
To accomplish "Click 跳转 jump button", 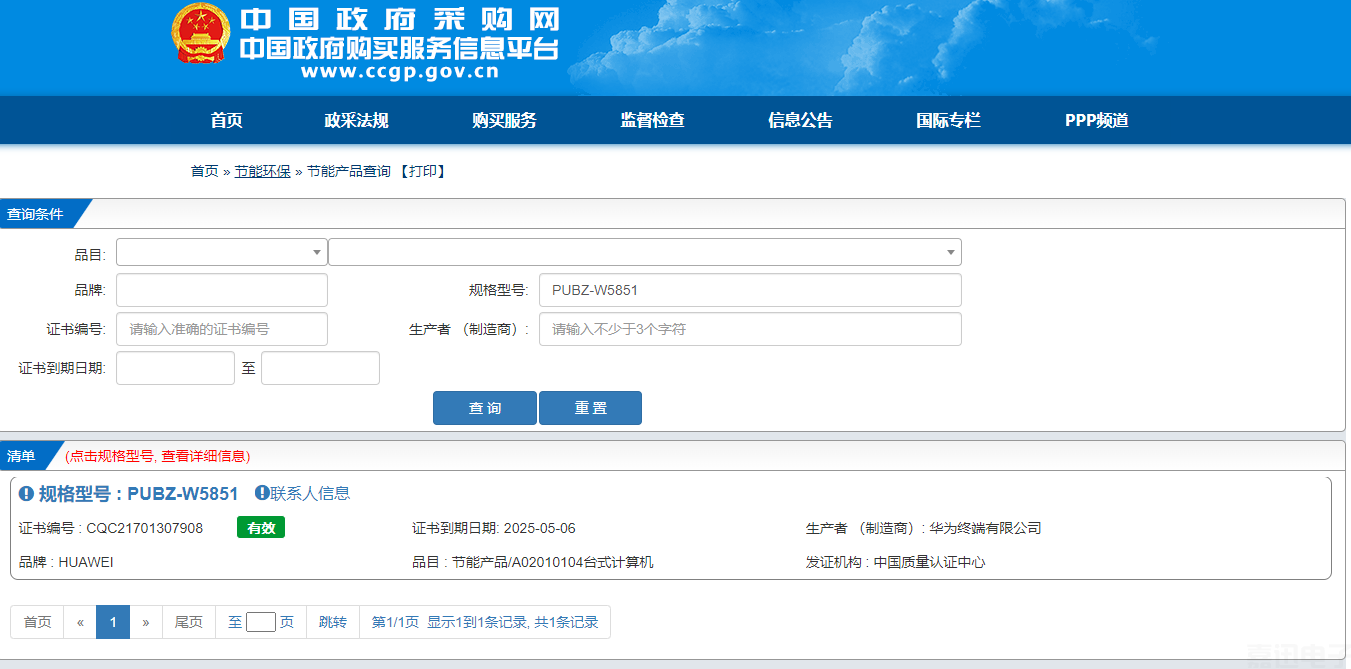I will coord(333,622).
